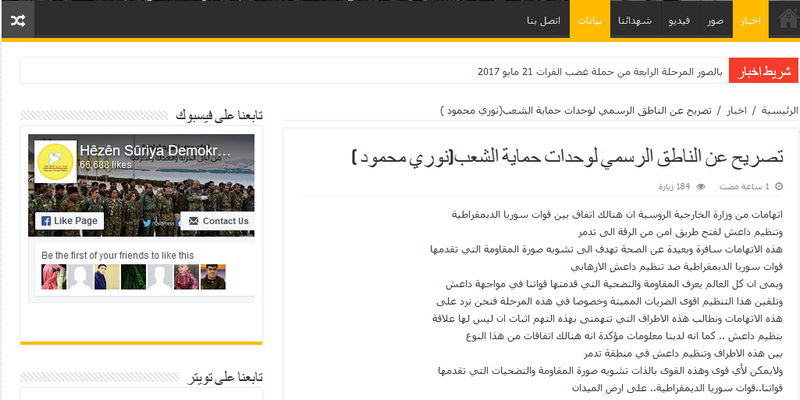Viewport: 800px width, 400px height.
Task: Open the صور menu item
Action: [713, 21]
